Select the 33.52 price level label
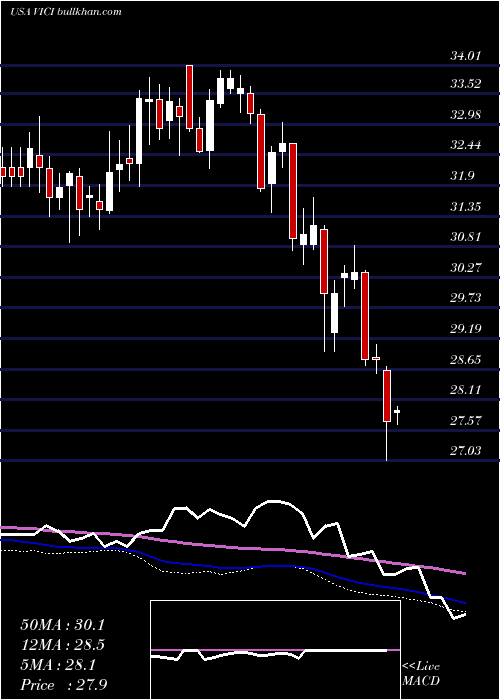 pyautogui.click(x=466, y=83)
